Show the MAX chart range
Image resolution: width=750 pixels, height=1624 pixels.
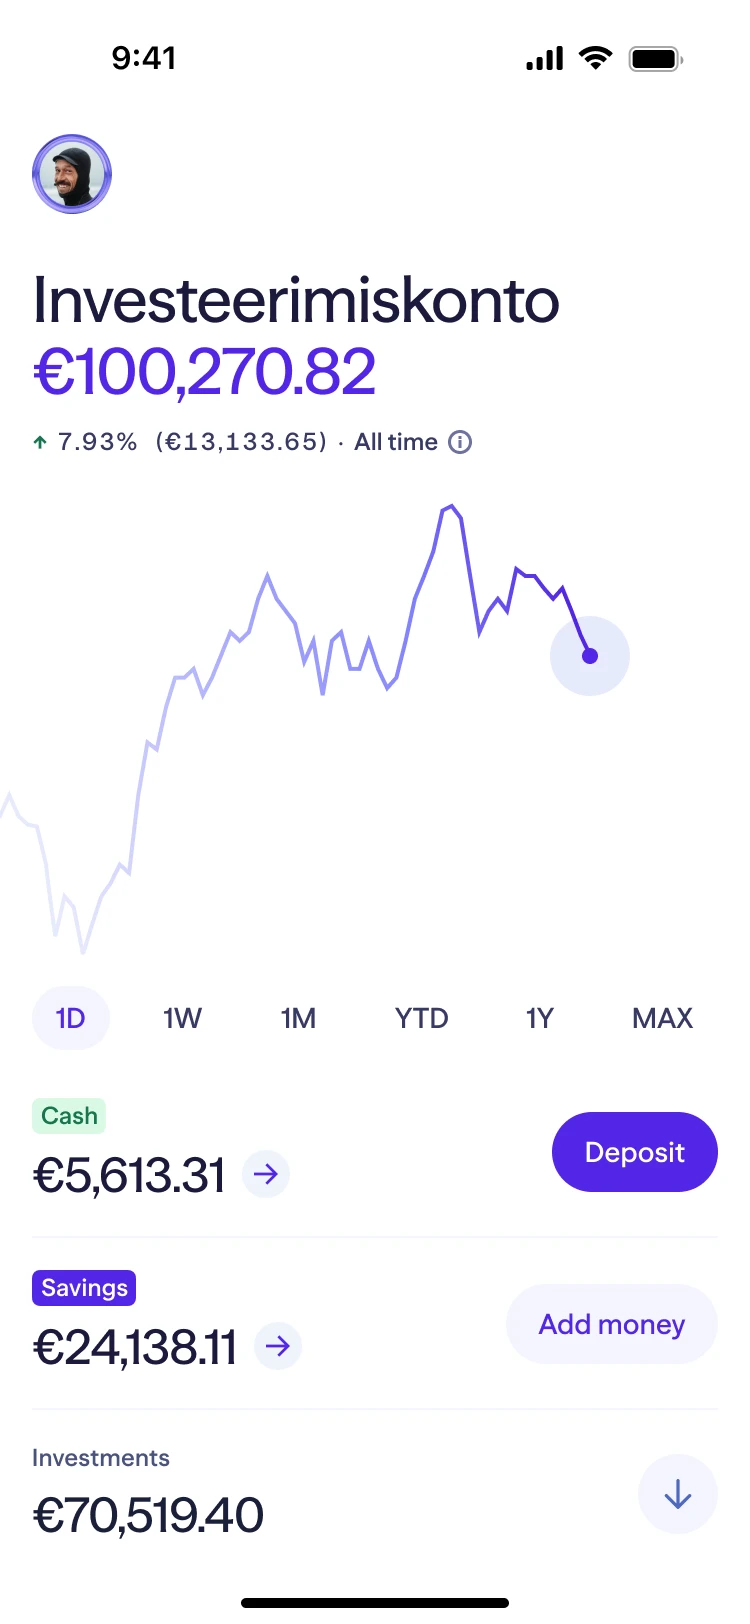[x=662, y=1018]
